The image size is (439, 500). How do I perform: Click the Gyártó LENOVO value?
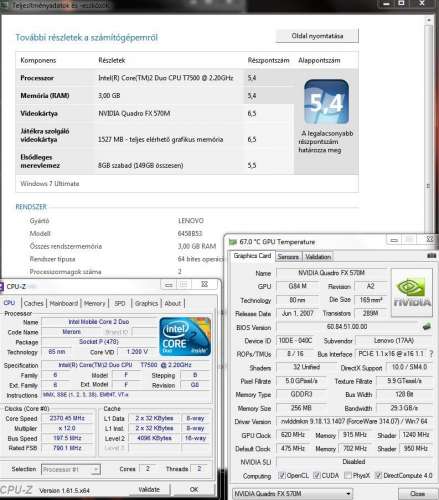pyautogui.click(x=191, y=221)
